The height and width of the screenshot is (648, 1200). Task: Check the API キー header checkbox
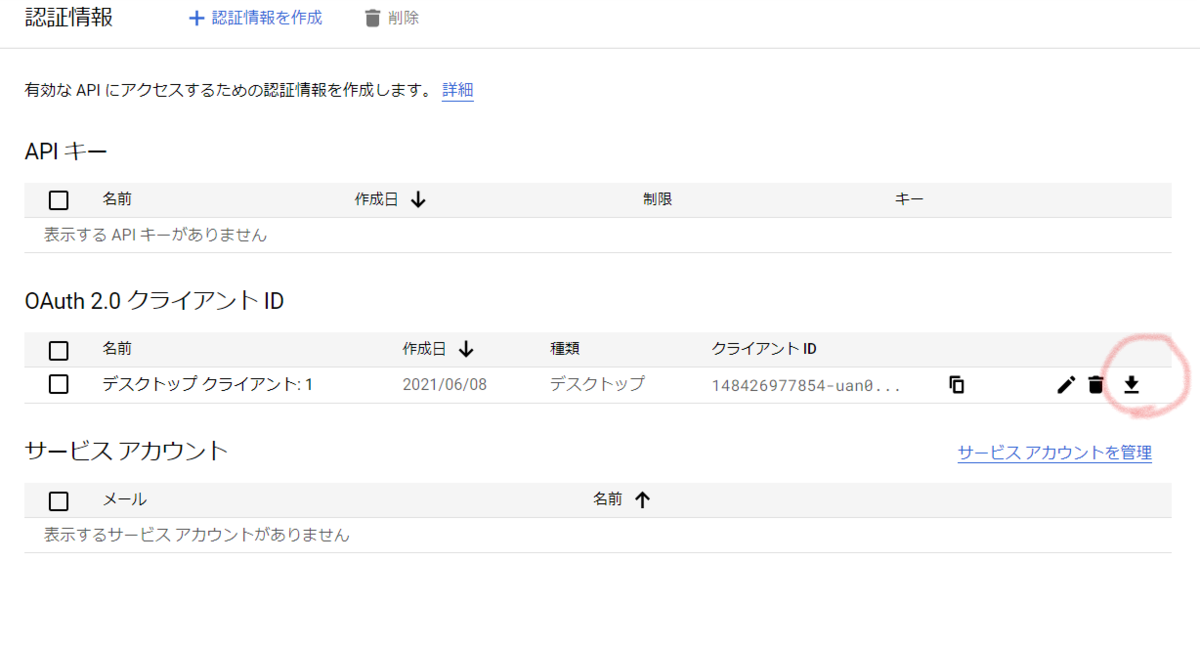pos(58,199)
